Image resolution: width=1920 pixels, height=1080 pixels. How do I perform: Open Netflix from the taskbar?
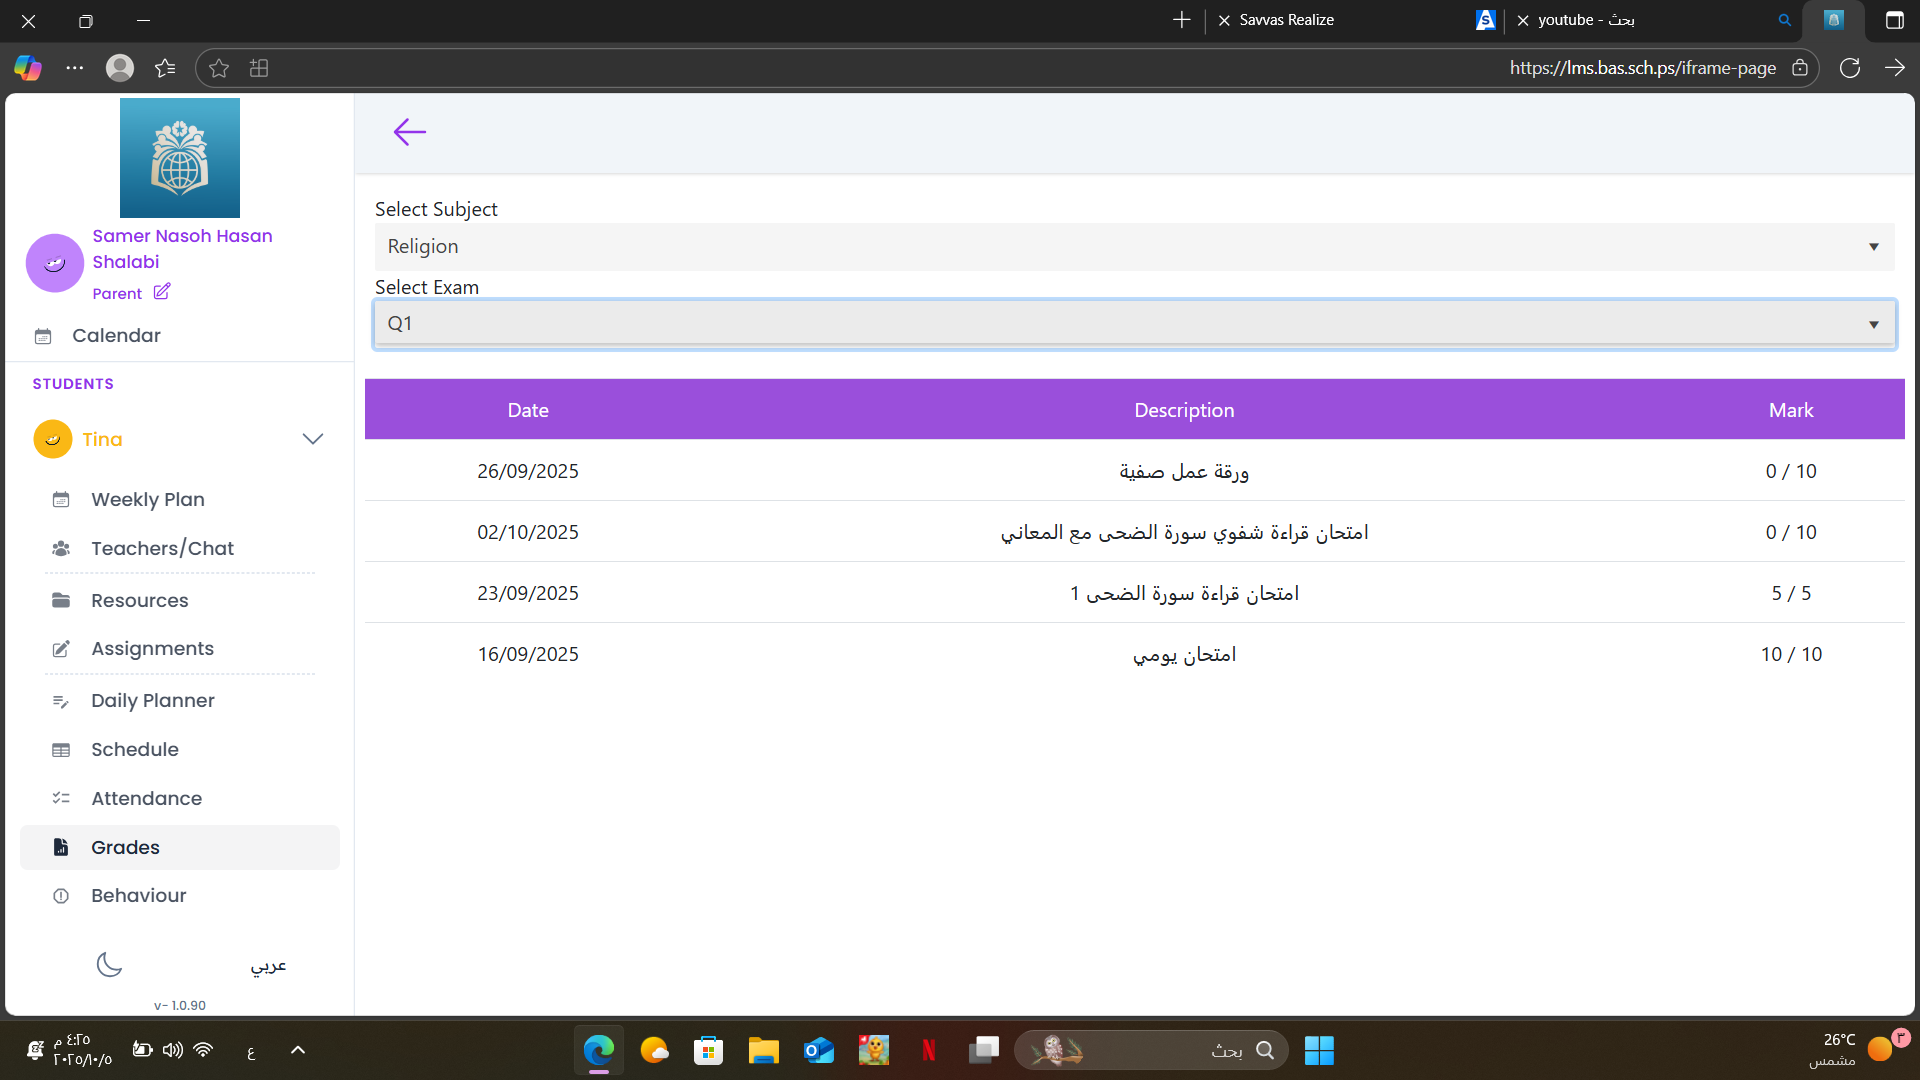tap(928, 1050)
